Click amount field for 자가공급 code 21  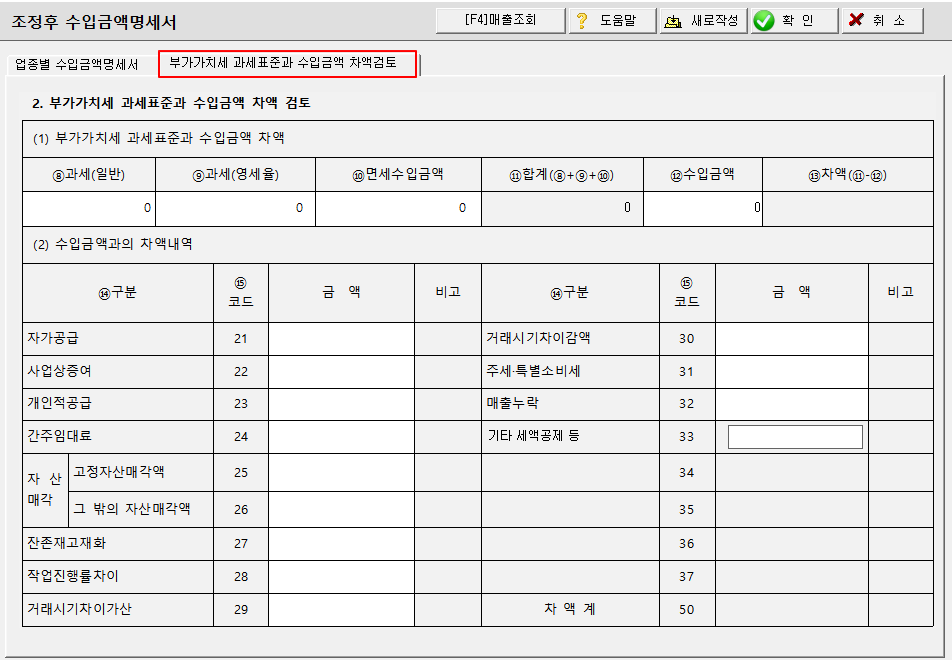click(x=341, y=339)
